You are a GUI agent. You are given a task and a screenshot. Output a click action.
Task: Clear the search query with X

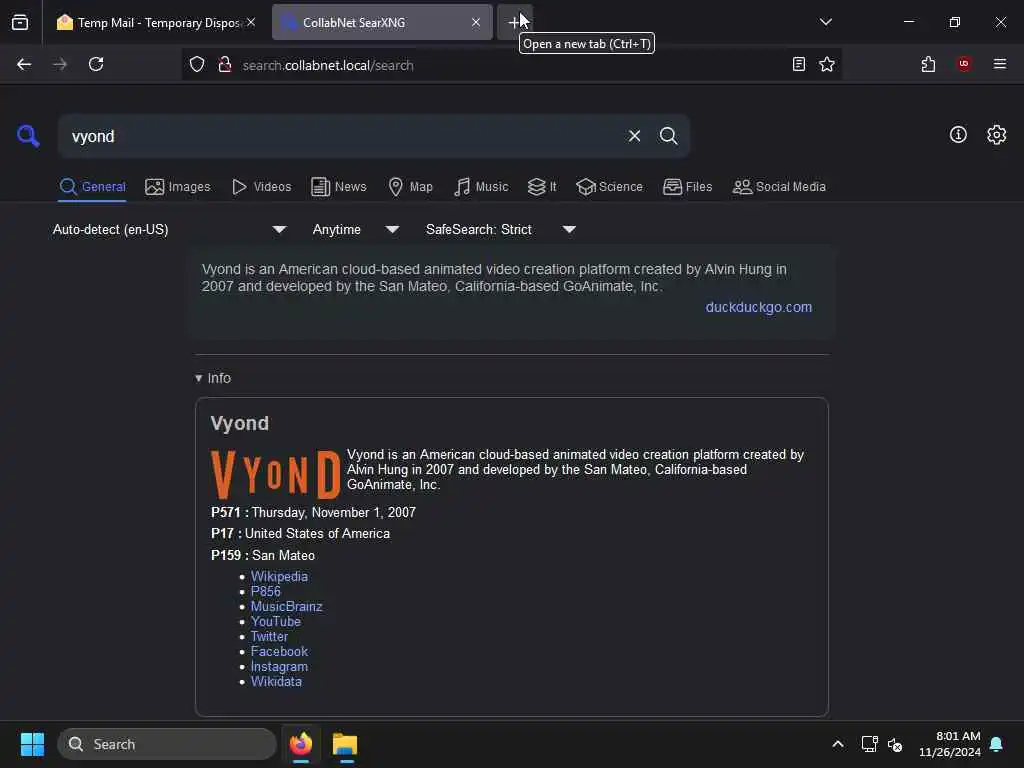click(x=634, y=136)
